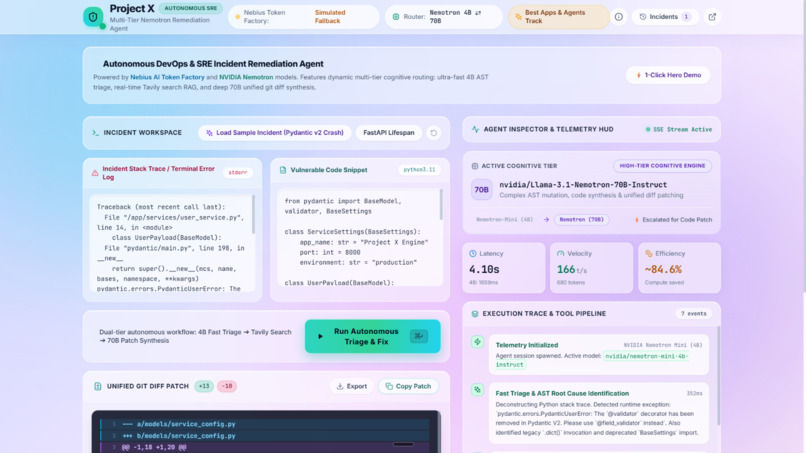
Task: Click the Escalated for Code Patch label
Action: point(673,220)
